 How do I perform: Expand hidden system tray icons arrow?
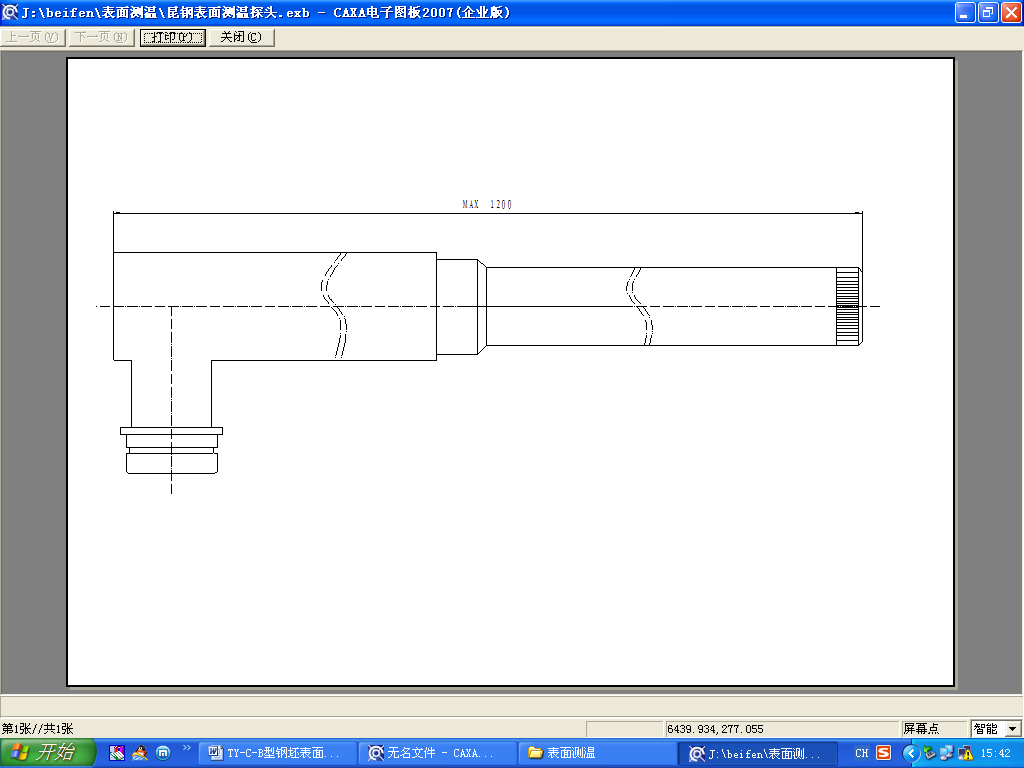pyautogui.click(x=910, y=753)
